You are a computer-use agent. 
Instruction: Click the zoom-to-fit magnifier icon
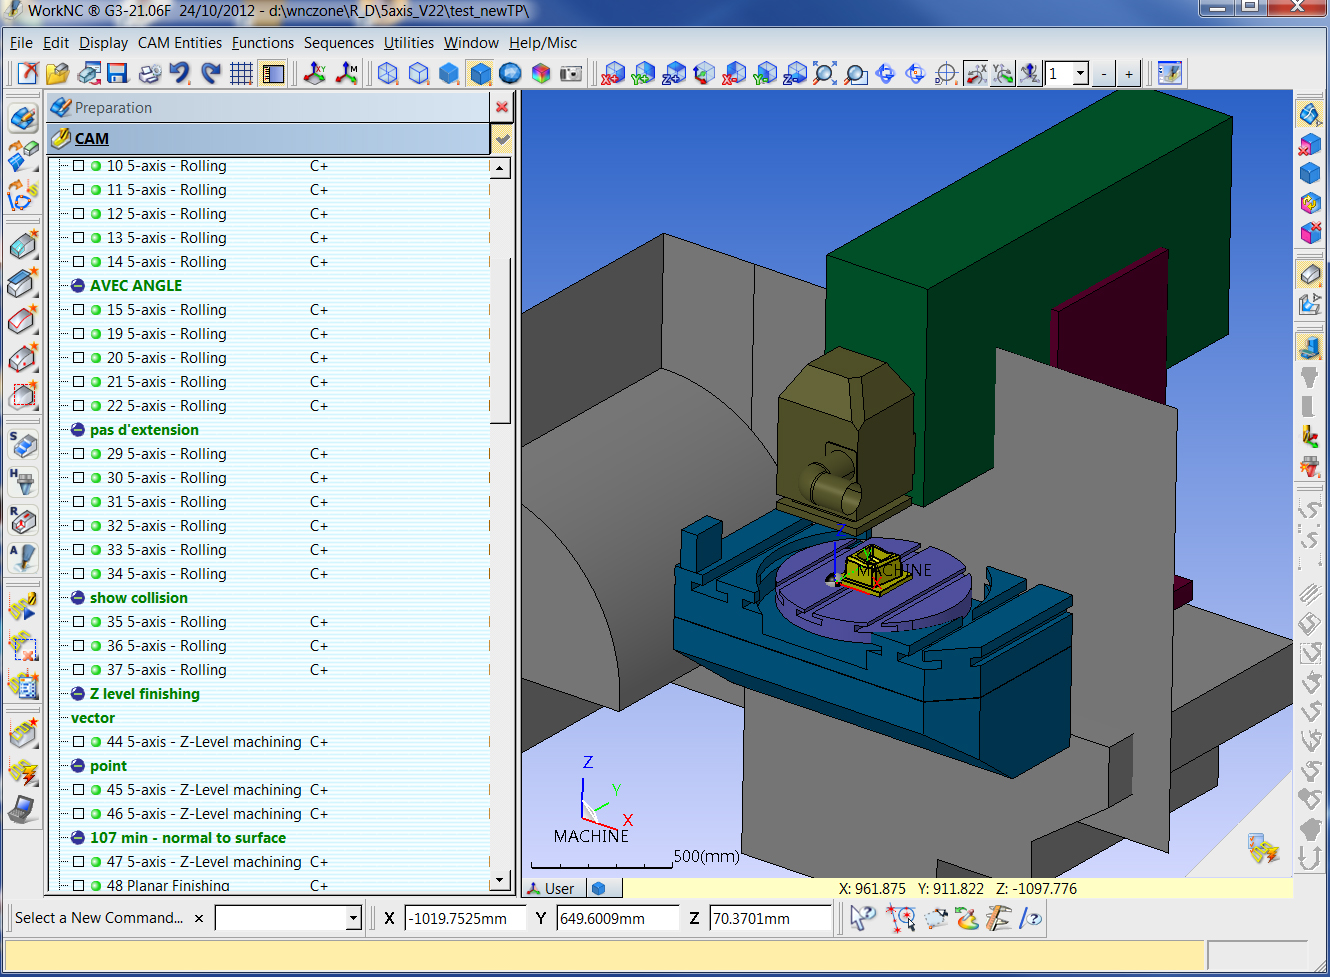pos(824,73)
